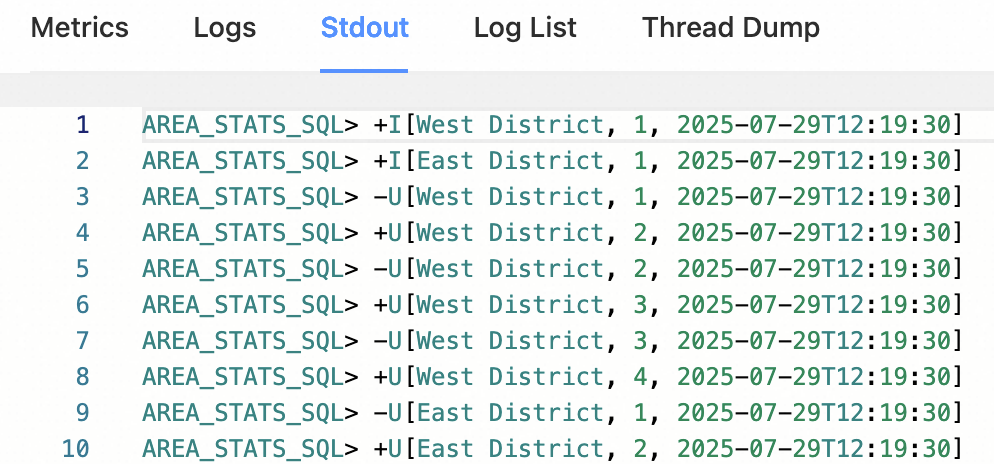Switch to the Metrics tab
Screen dimensions: 994x464
point(80,28)
